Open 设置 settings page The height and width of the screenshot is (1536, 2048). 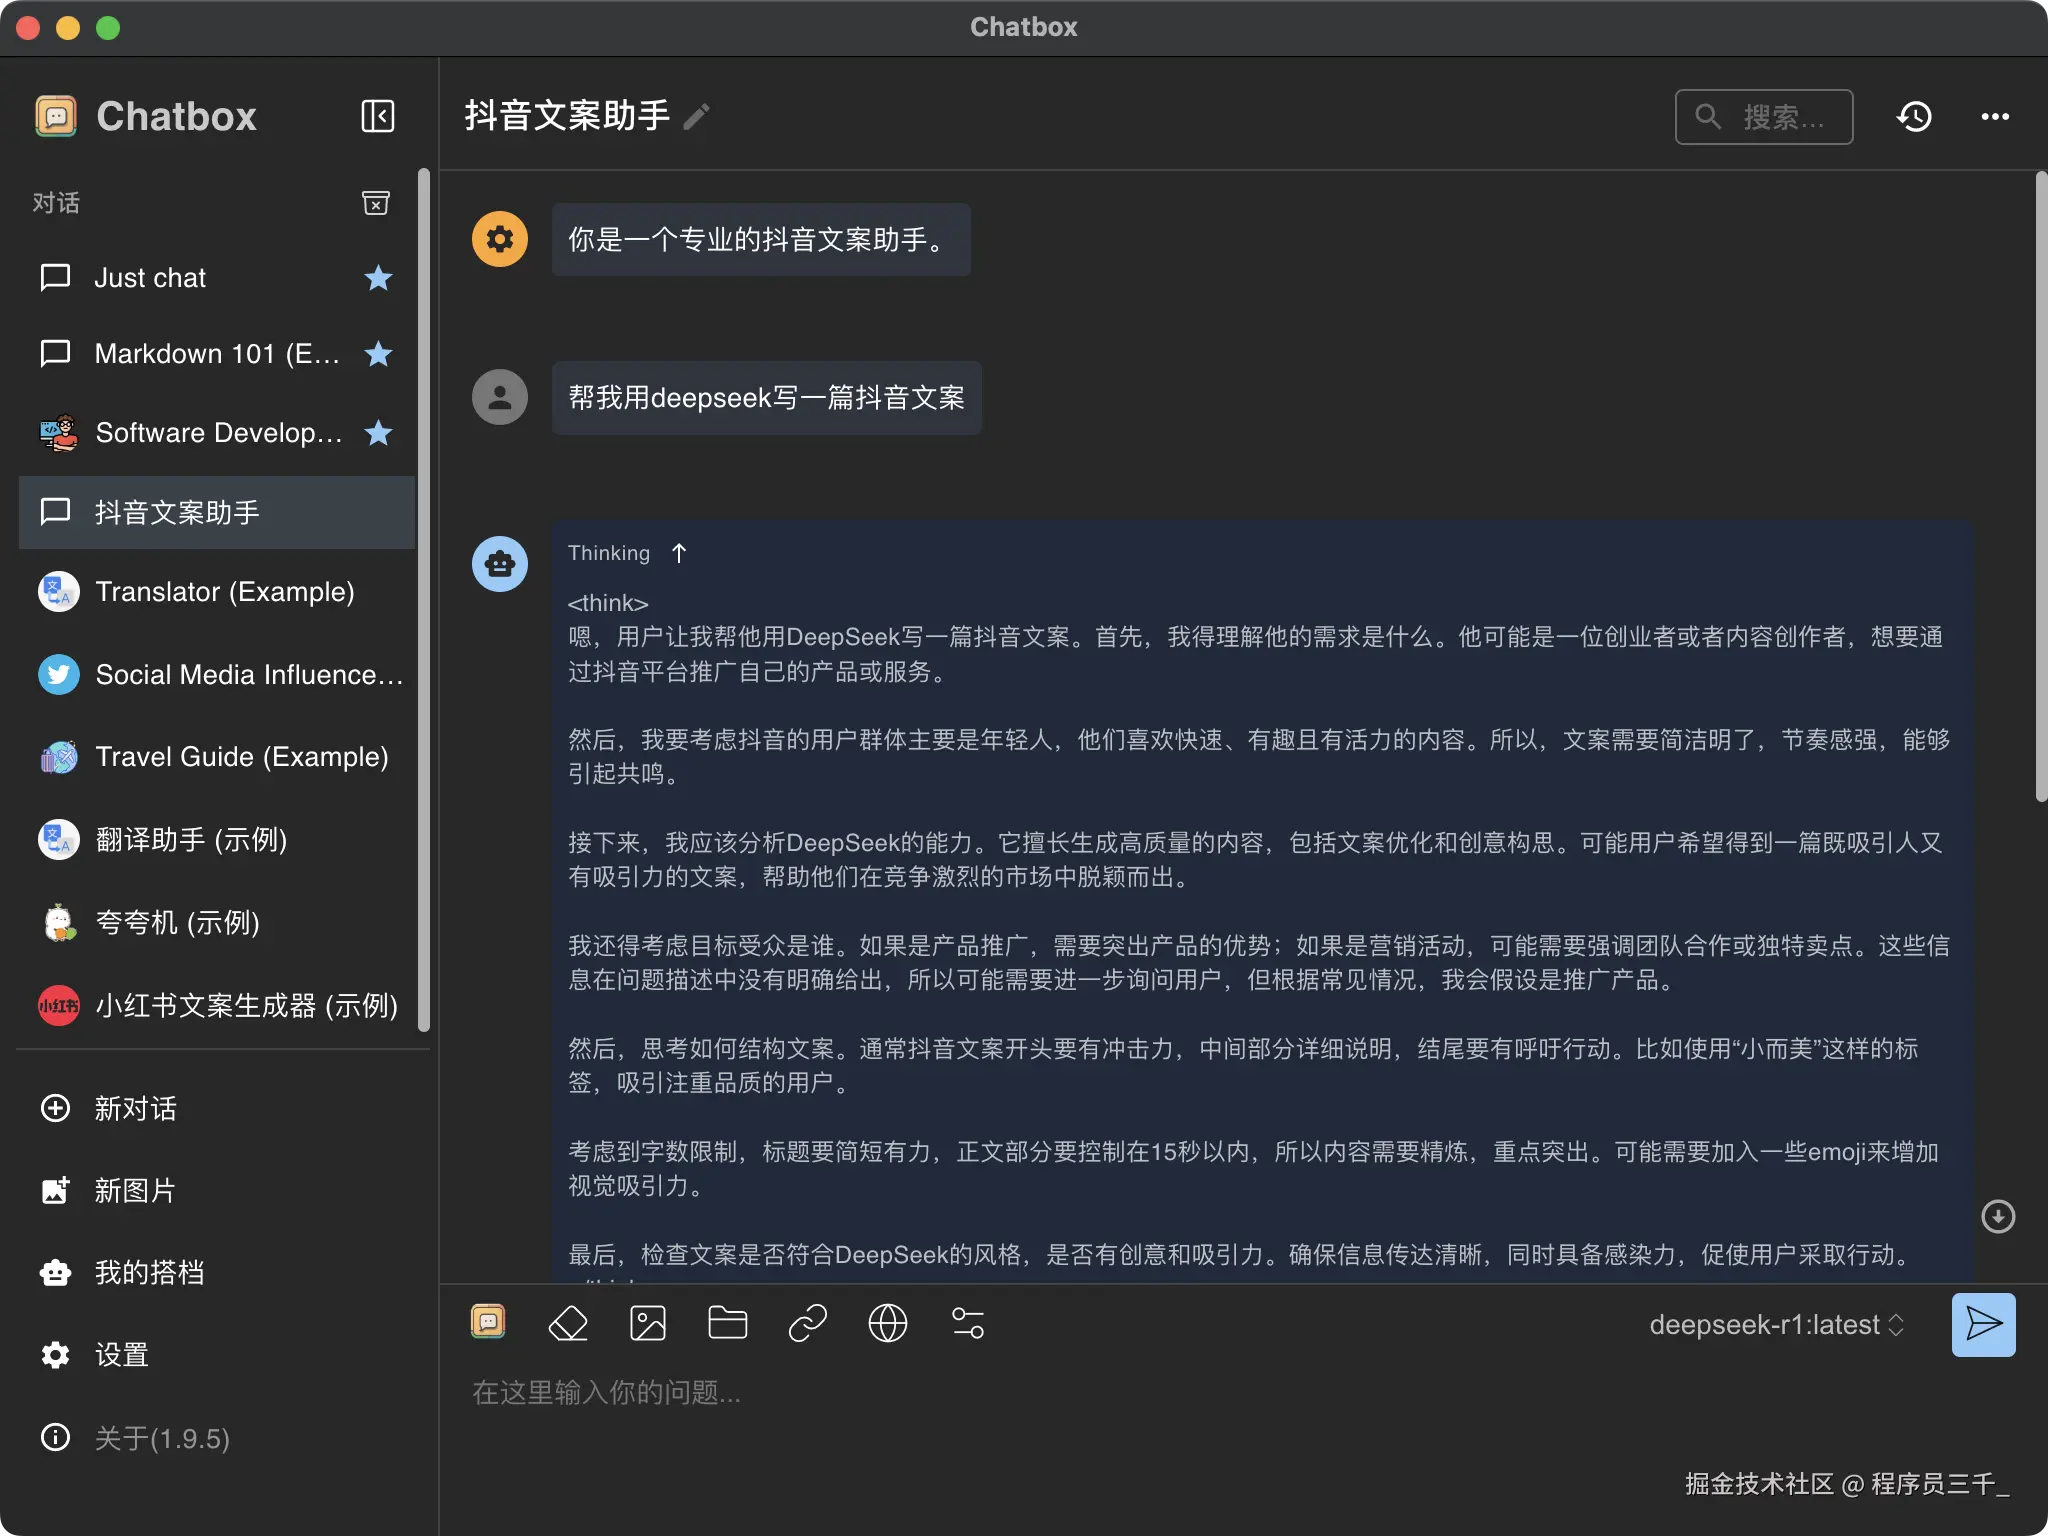[121, 1354]
